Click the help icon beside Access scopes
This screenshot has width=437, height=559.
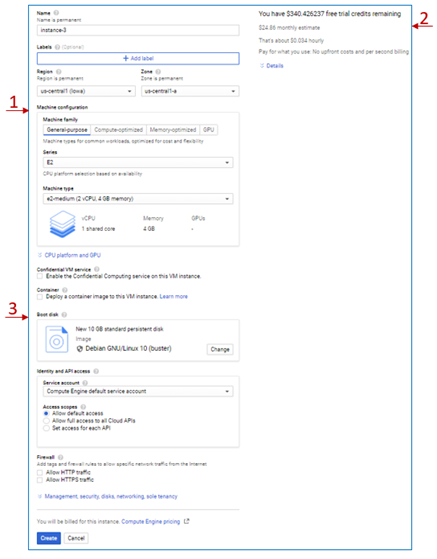pos(83,407)
